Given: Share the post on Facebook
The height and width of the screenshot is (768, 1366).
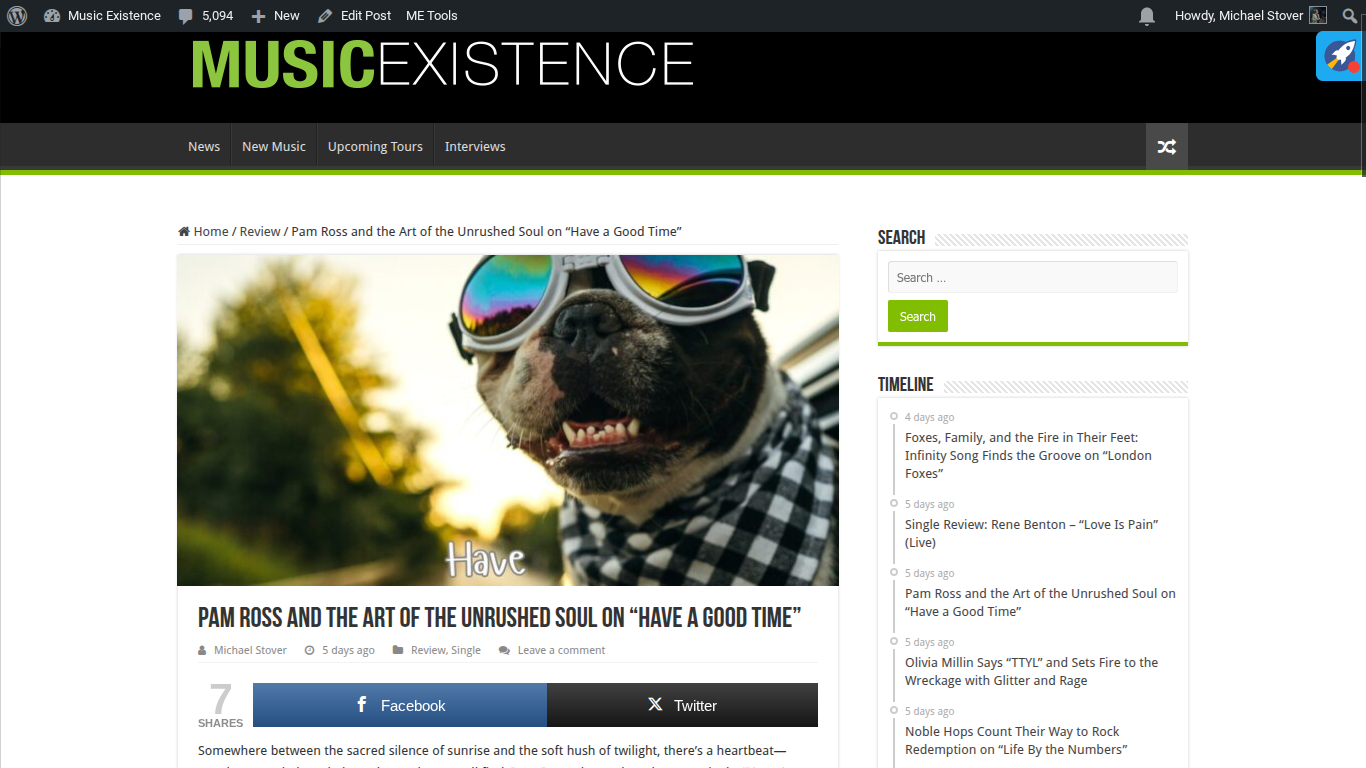Looking at the screenshot, I should click(x=400, y=705).
